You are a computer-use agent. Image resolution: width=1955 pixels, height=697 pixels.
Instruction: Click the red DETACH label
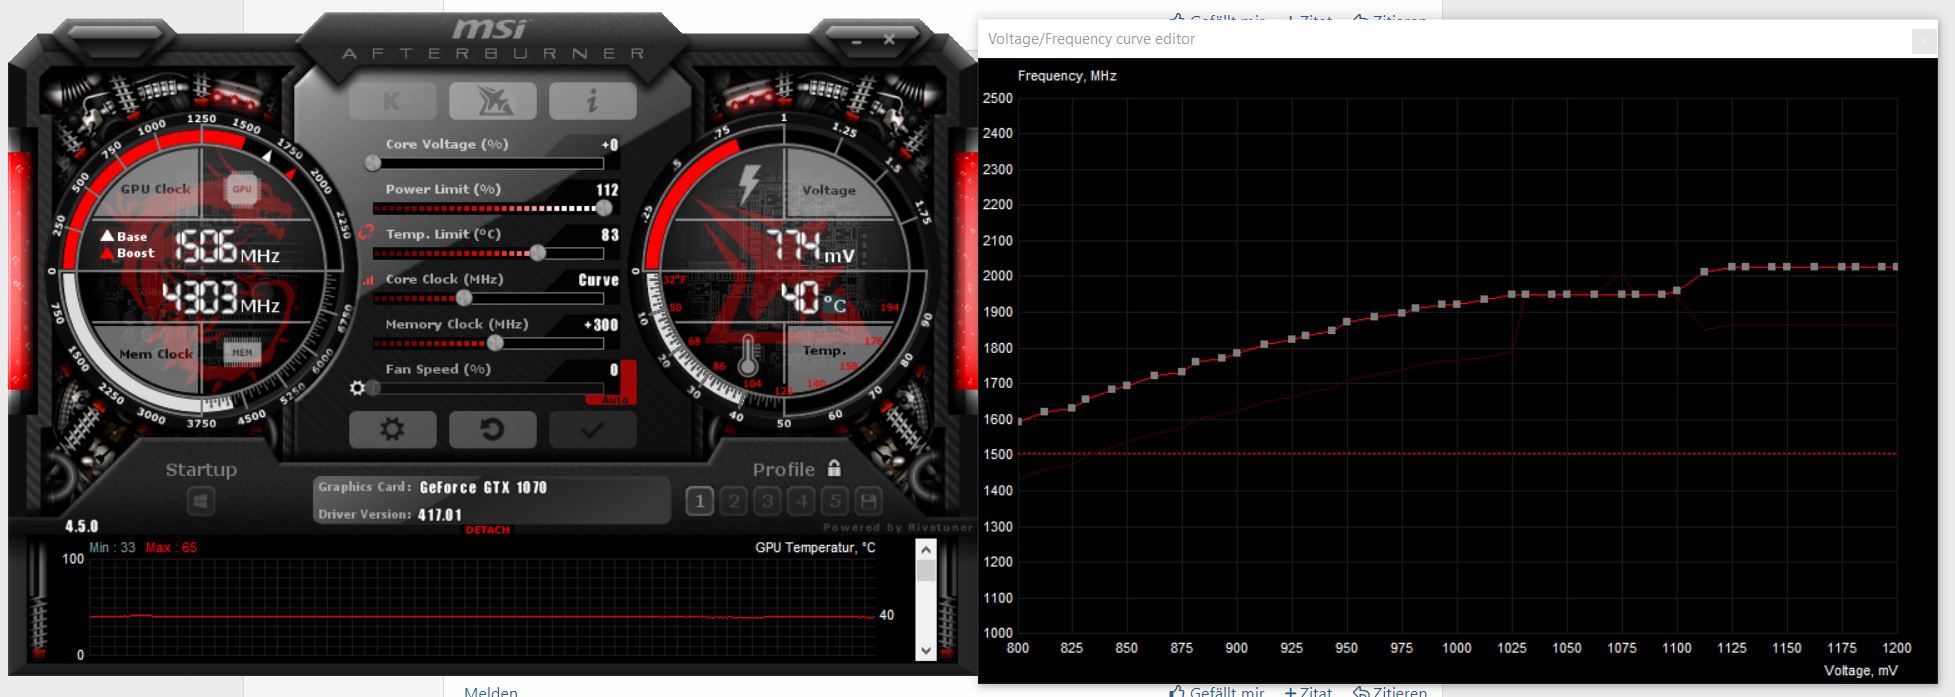tap(488, 530)
